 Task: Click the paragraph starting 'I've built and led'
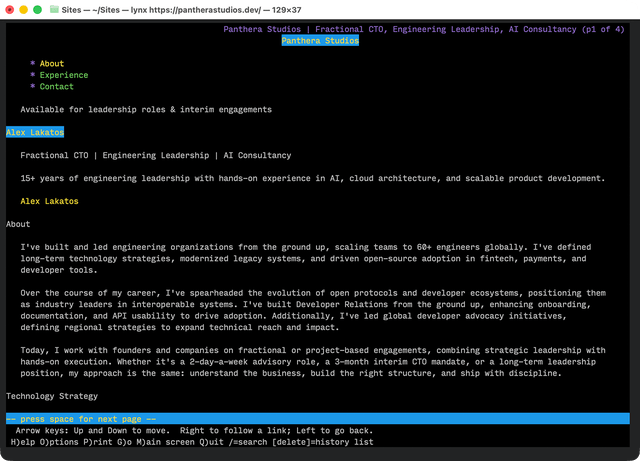[306, 258]
